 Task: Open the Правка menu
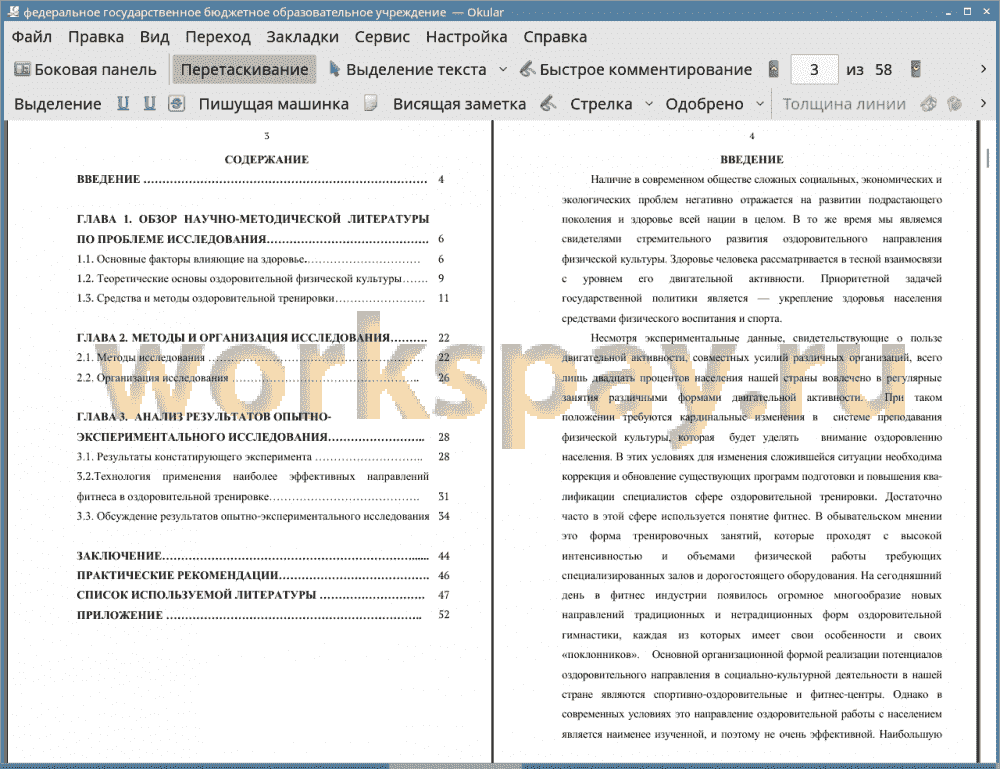(96, 37)
